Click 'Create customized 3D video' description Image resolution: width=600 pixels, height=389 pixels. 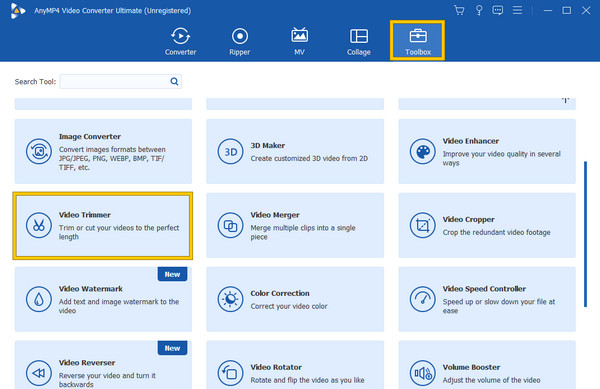(309, 158)
